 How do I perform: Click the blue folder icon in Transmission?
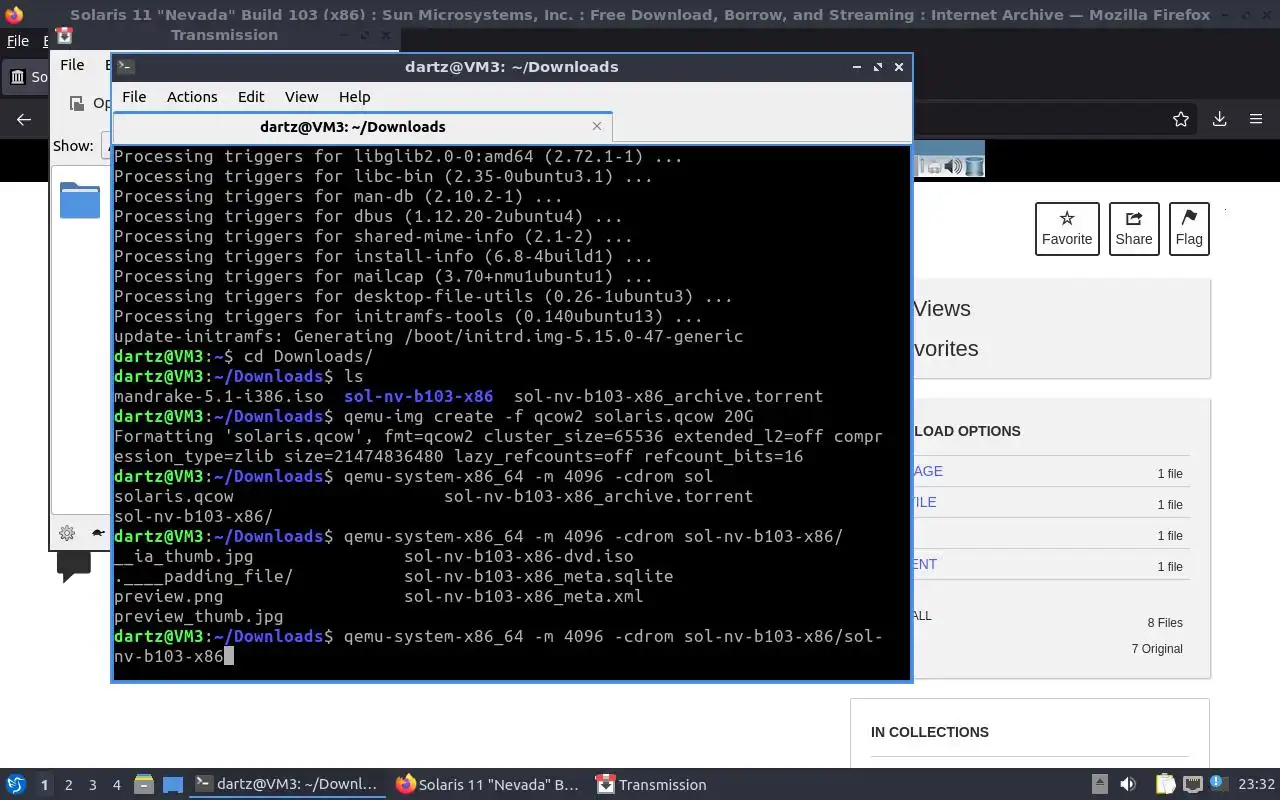coord(80,200)
